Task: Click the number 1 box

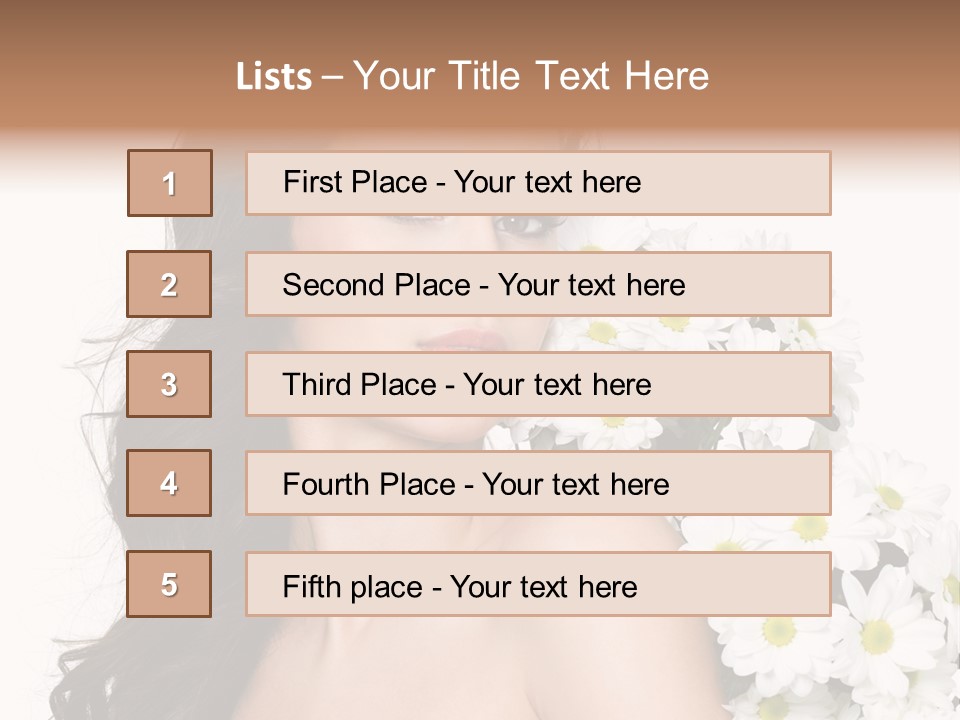Action: pos(170,183)
